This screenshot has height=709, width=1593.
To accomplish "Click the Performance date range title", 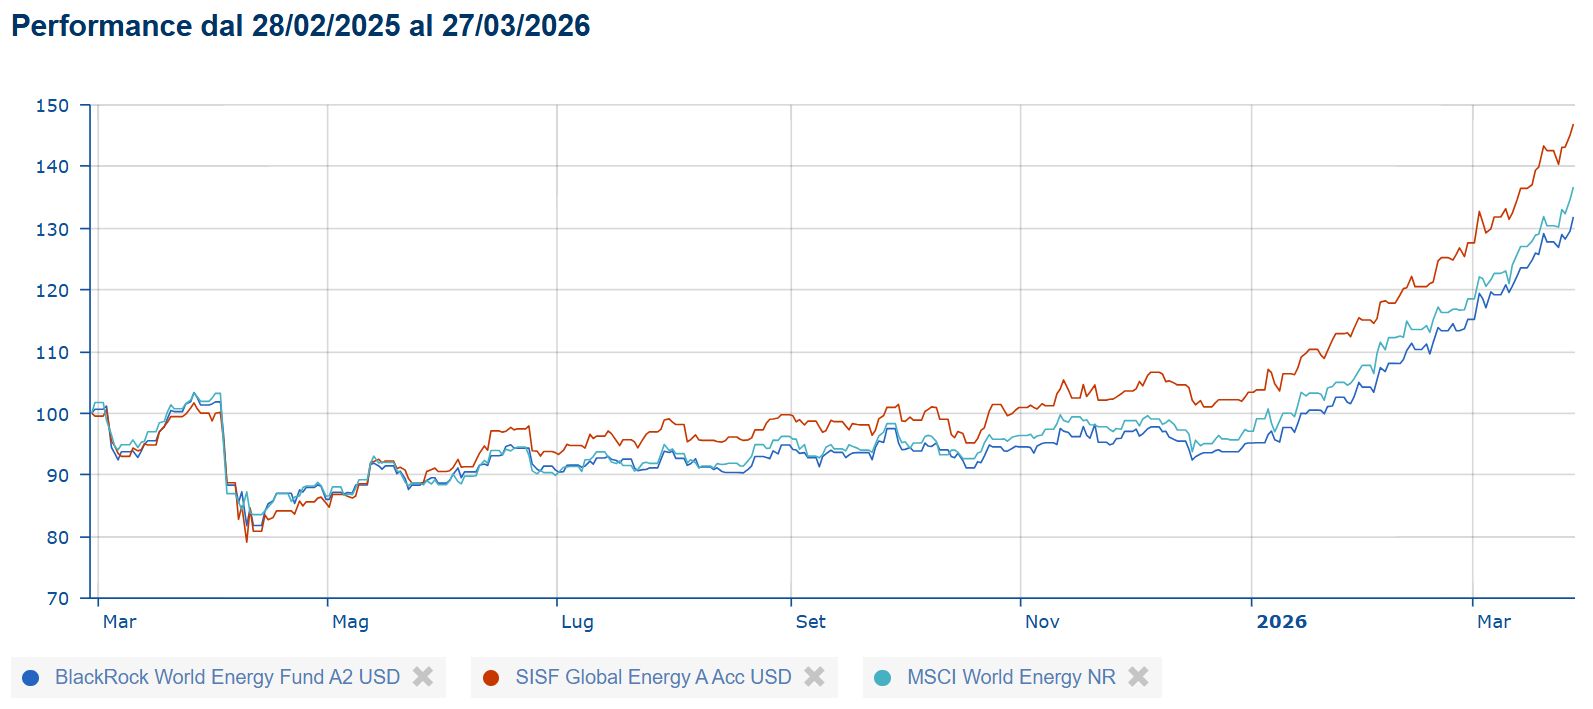I will [301, 26].
